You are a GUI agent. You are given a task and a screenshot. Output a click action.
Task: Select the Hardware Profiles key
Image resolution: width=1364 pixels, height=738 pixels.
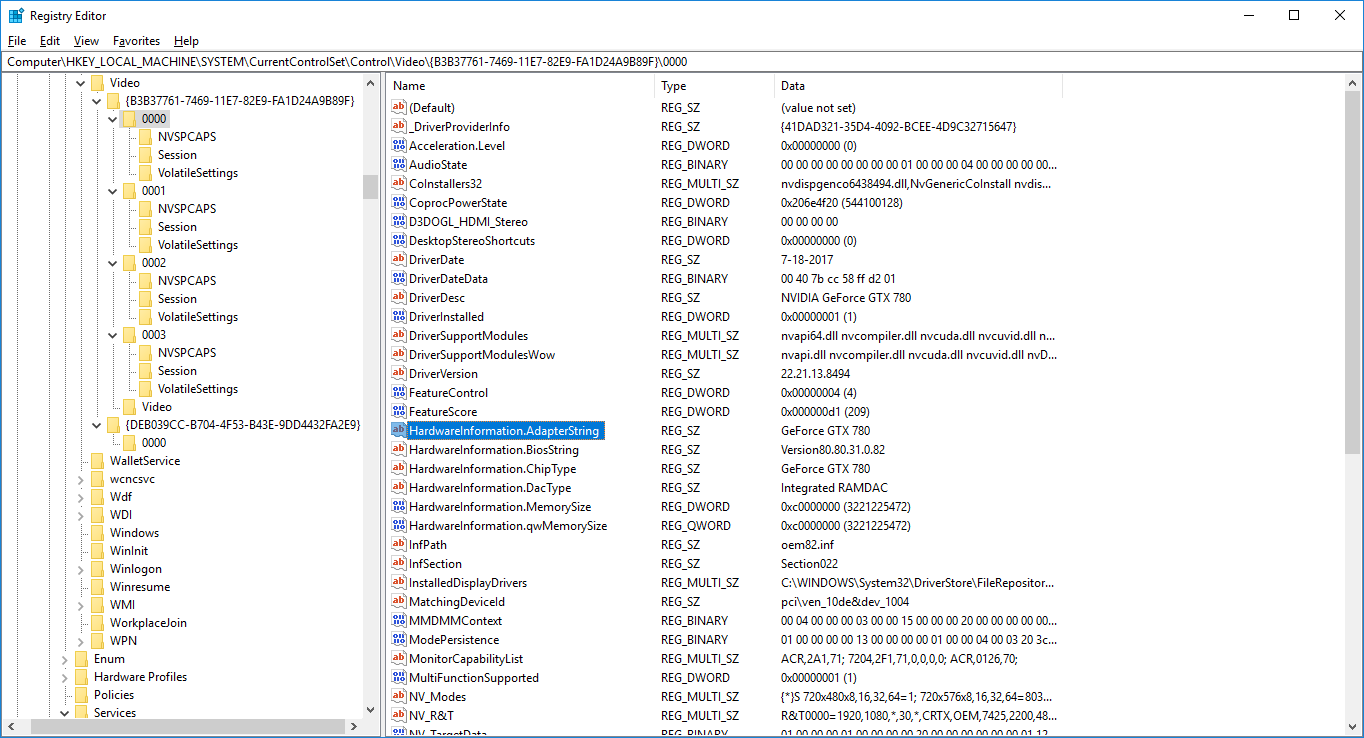coord(140,677)
